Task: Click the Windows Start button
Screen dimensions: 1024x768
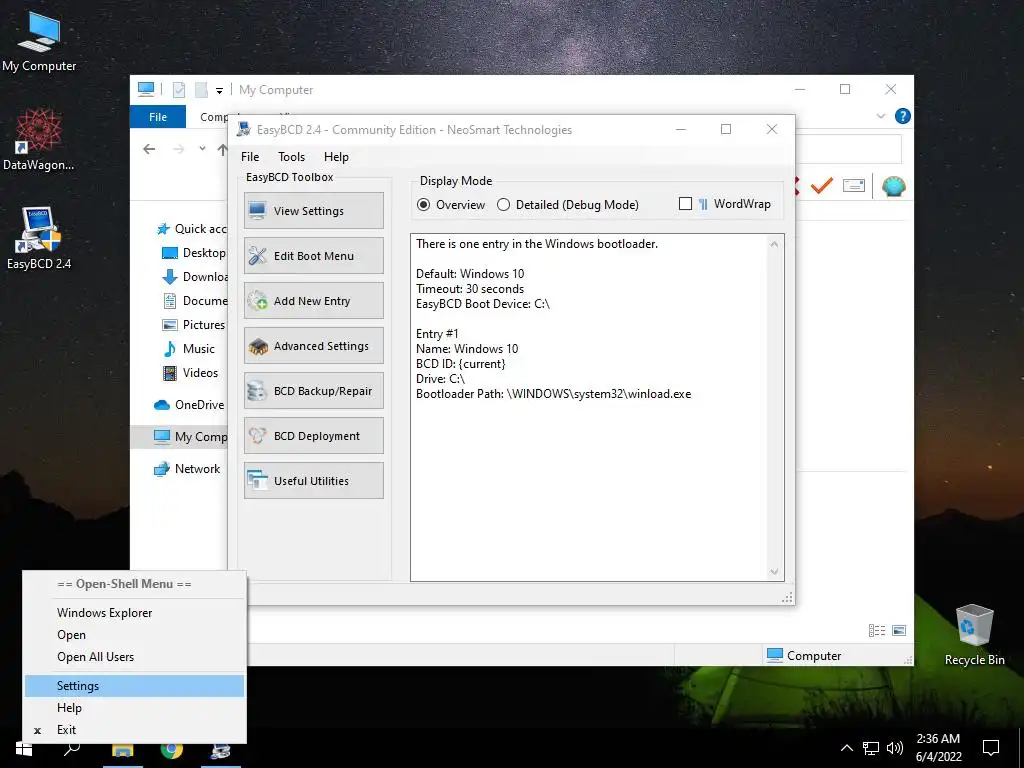Action: click(x=24, y=748)
